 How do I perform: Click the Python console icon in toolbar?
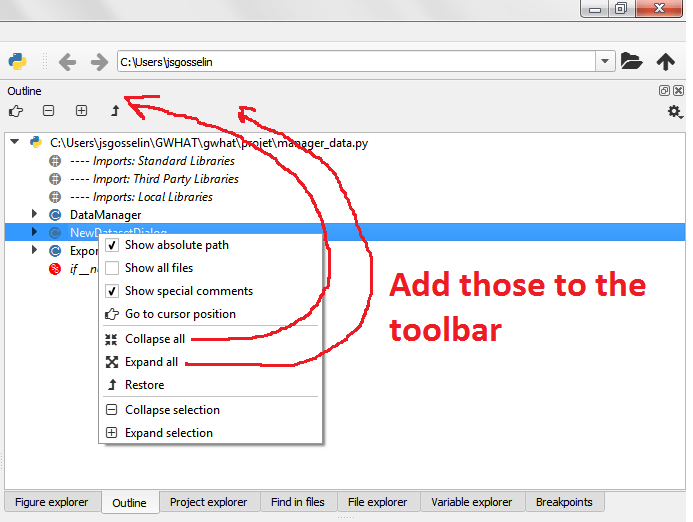click(x=18, y=61)
